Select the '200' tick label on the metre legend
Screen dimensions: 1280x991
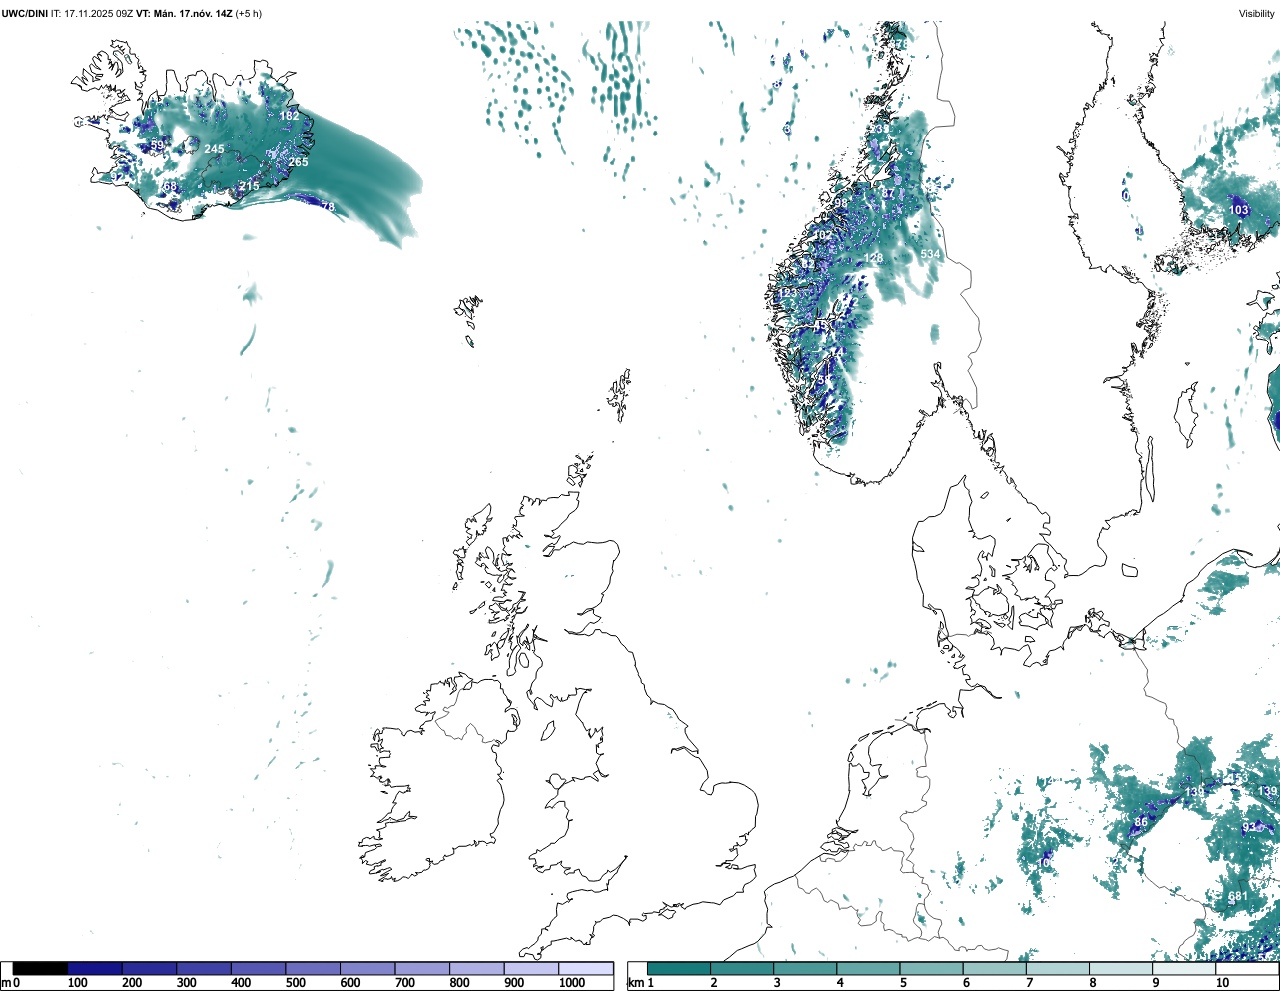pyautogui.click(x=131, y=983)
